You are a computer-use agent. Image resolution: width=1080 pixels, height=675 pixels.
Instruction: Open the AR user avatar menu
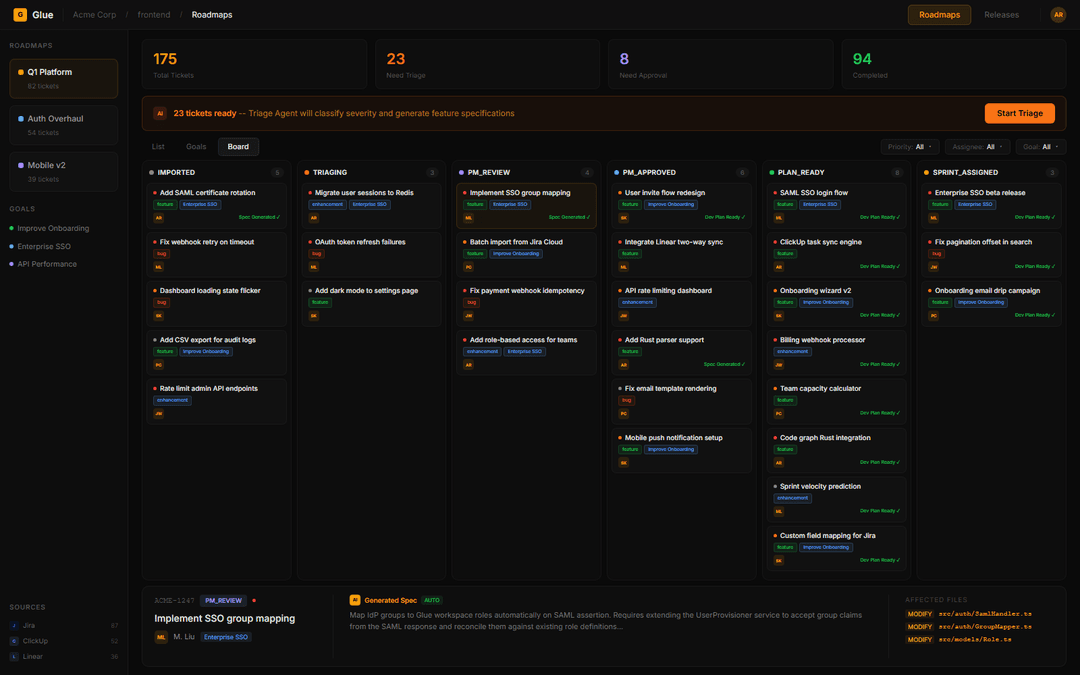(x=1058, y=15)
